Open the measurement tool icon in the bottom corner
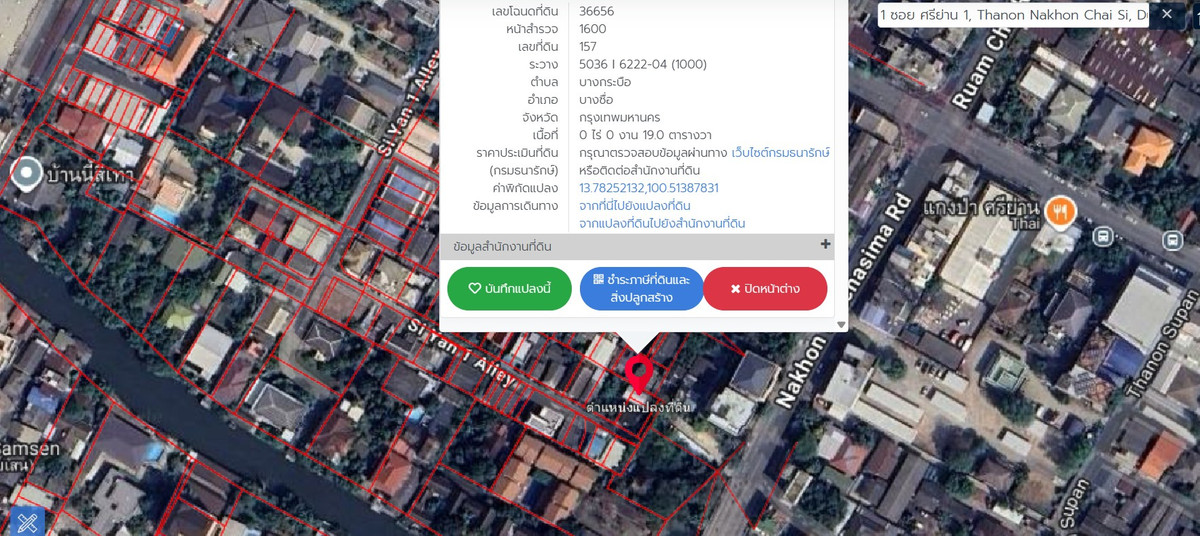Viewport: 1200px width, 536px height. pyautogui.click(x=27, y=521)
